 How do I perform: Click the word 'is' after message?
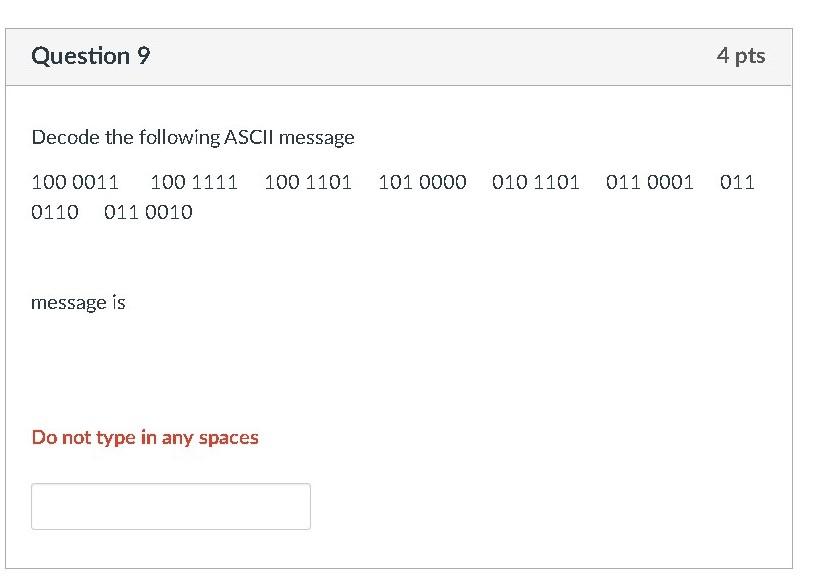[x=119, y=302]
